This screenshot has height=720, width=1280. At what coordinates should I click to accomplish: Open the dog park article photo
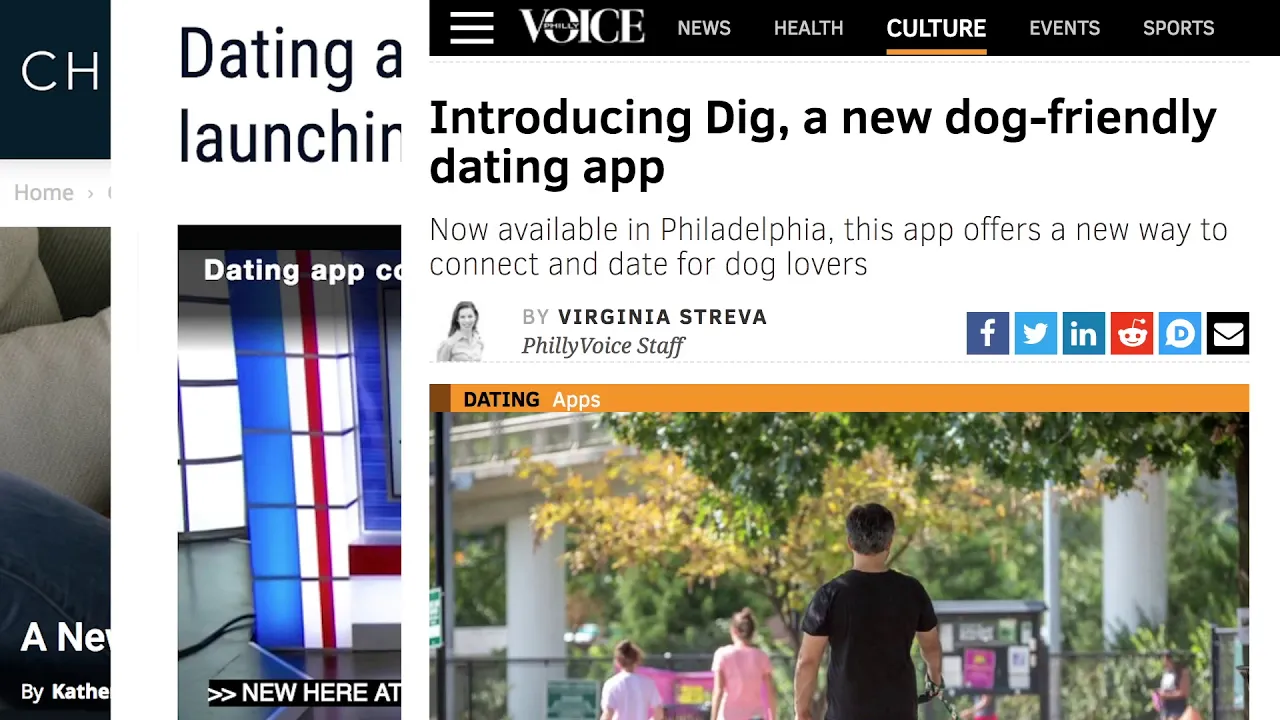[x=839, y=566]
